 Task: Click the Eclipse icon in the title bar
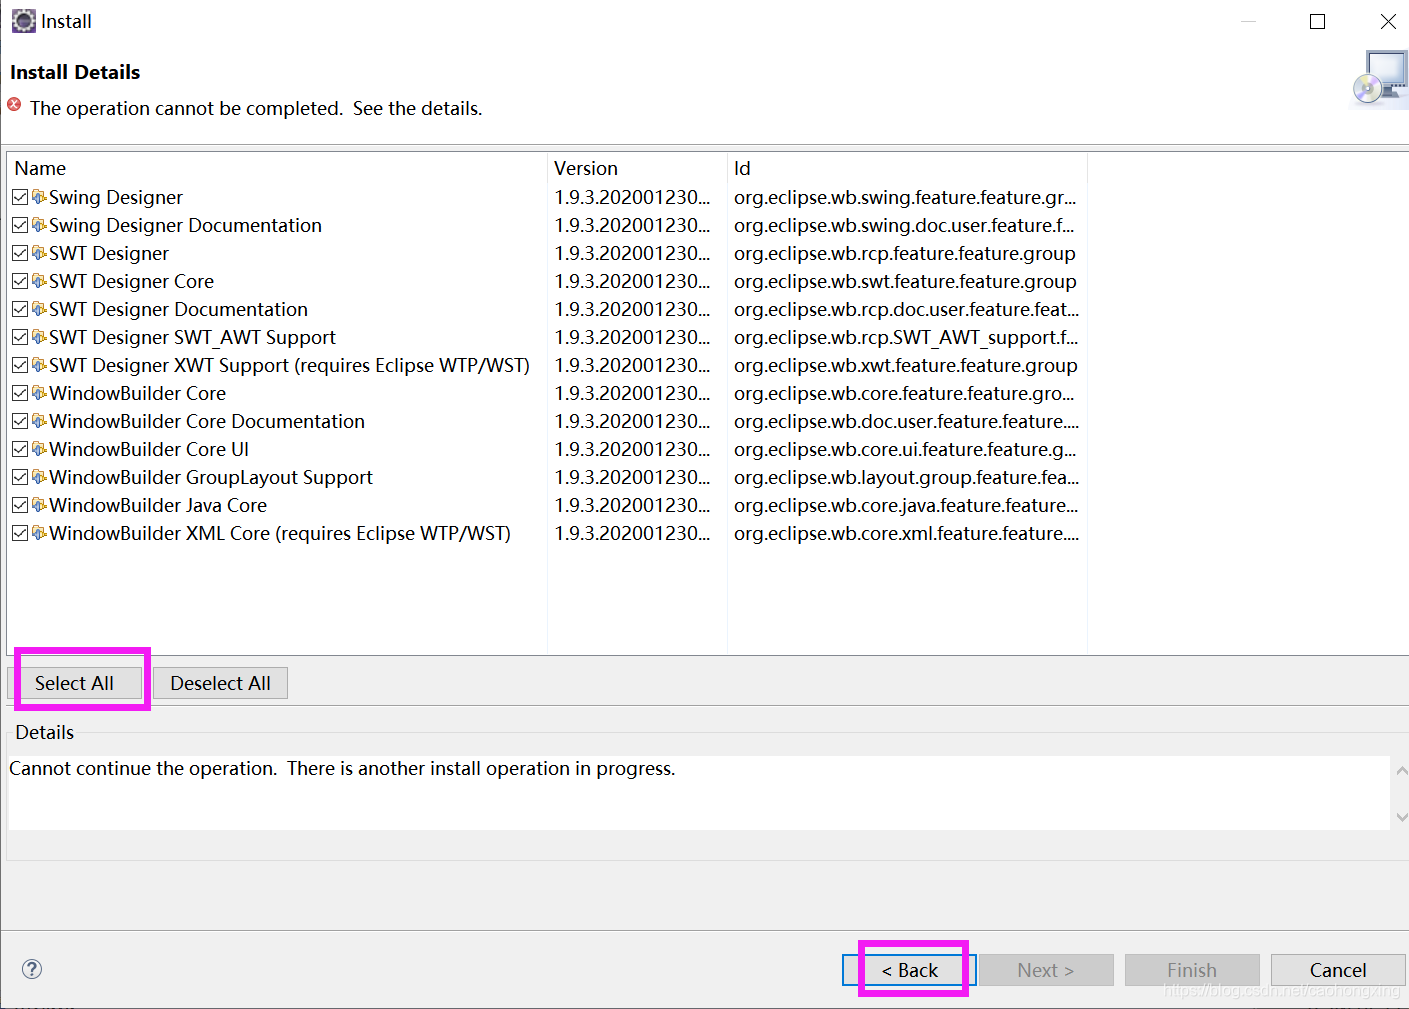[23, 21]
